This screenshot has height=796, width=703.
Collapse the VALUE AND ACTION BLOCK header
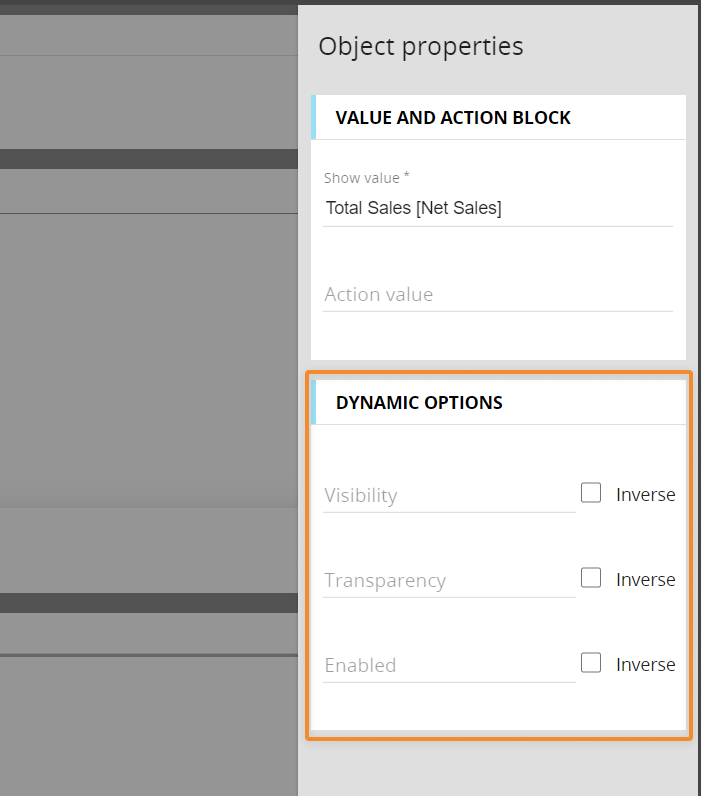pyautogui.click(x=498, y=117)
